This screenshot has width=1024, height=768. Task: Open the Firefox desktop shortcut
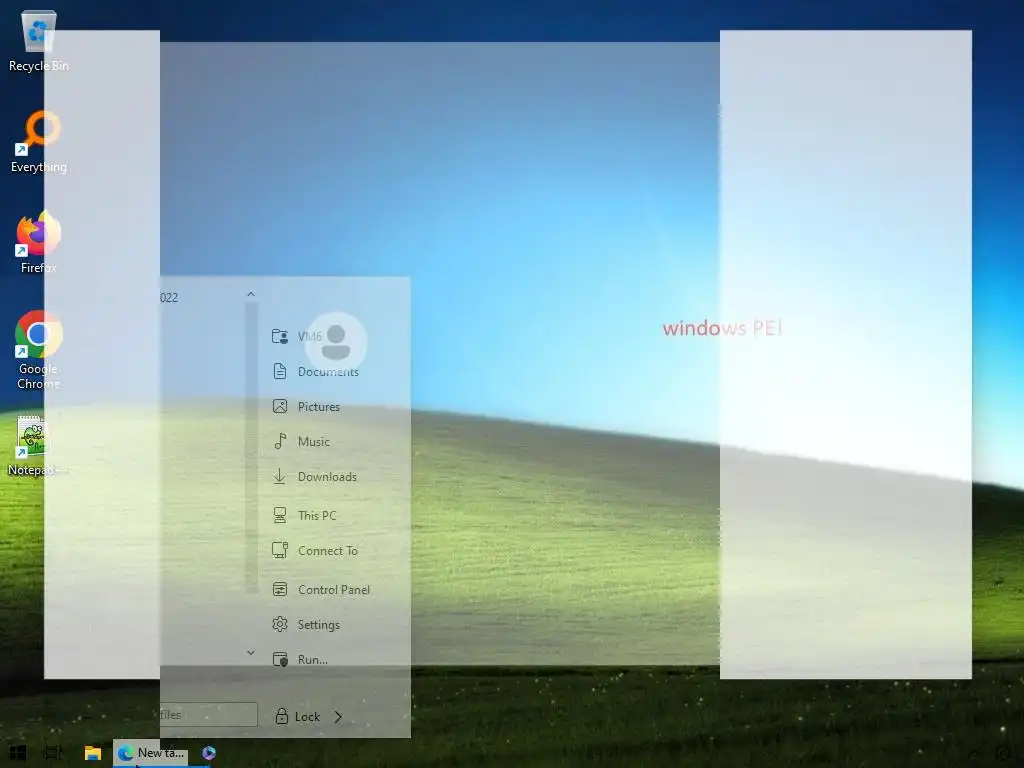coord(39,242)
